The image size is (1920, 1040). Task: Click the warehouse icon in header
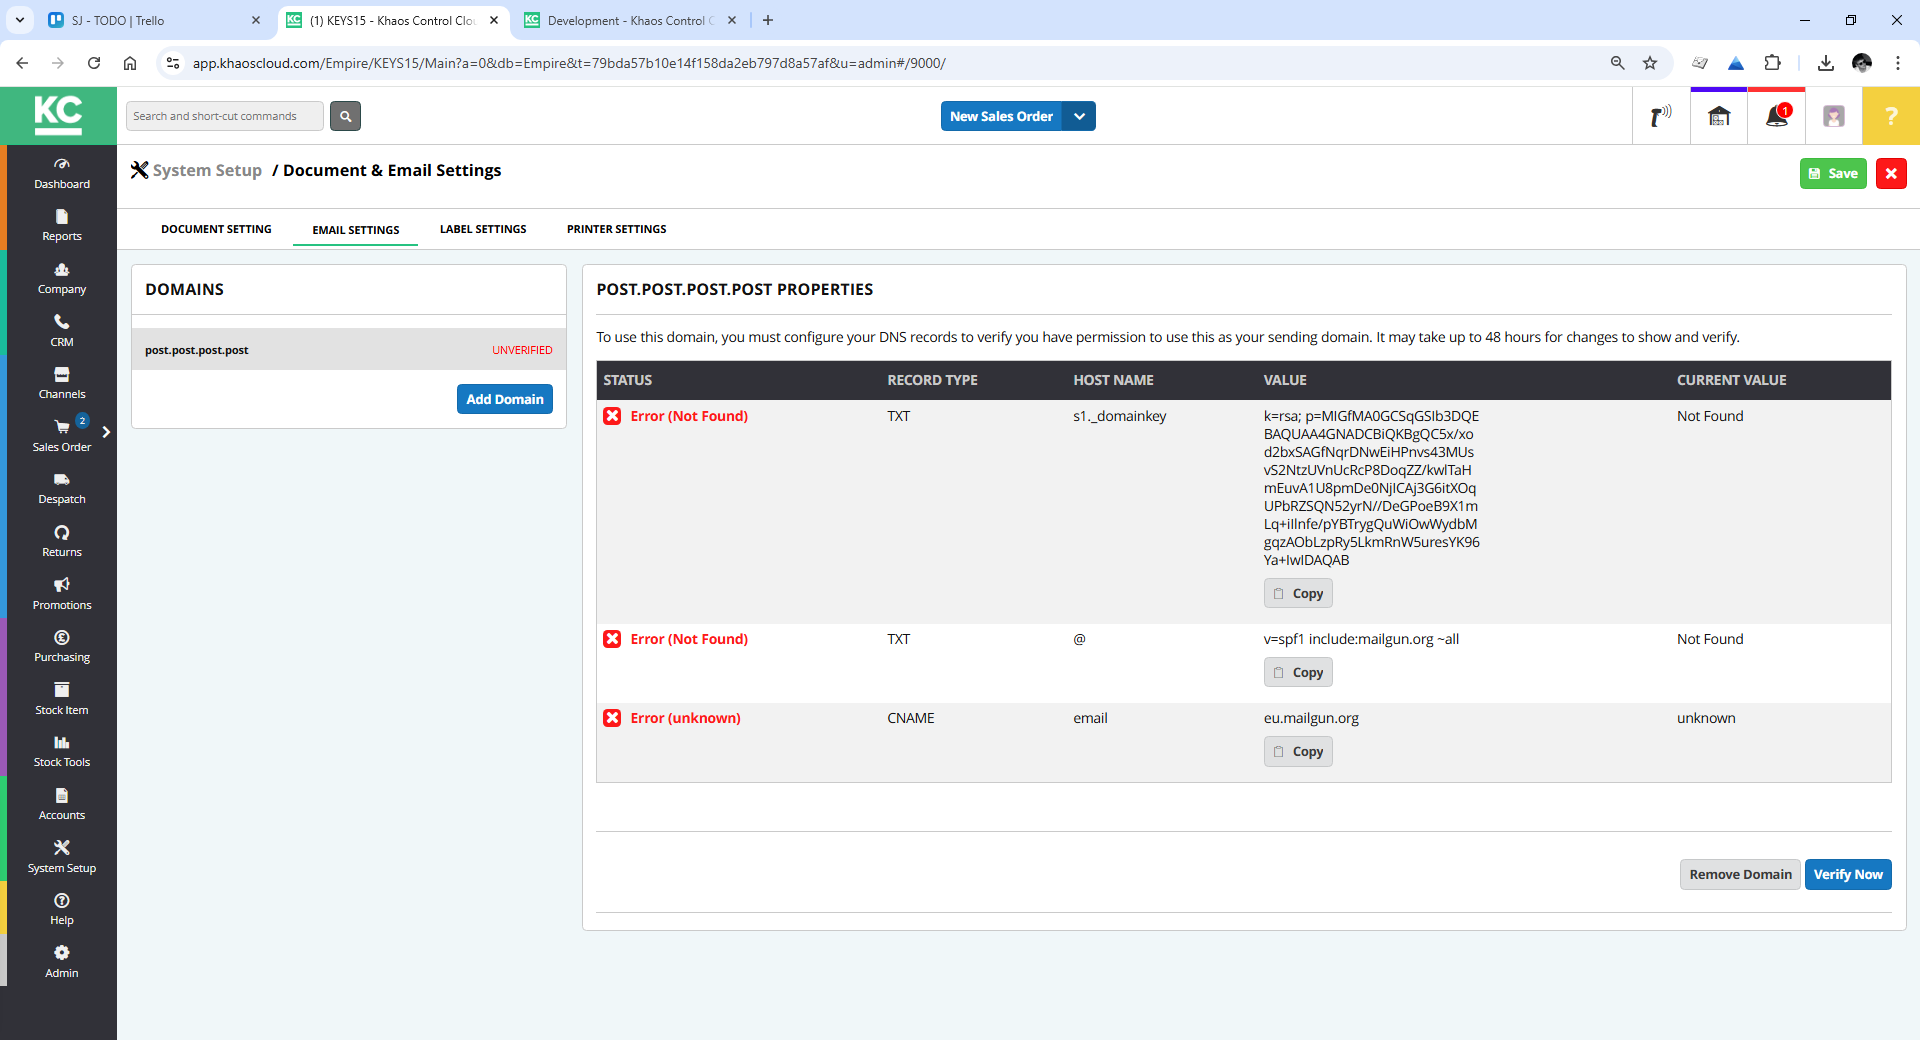[x=1719, y=117]
